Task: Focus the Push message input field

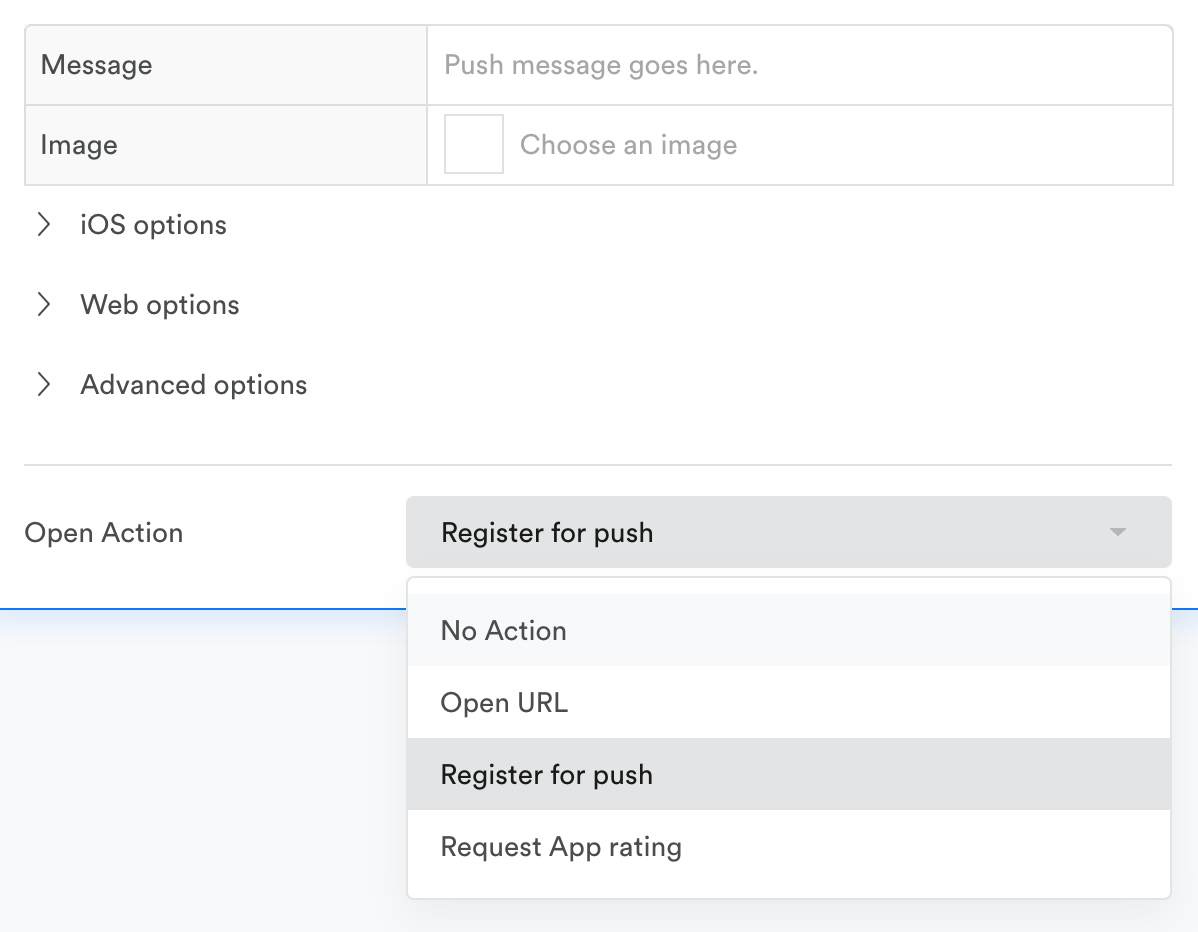Action: click(798, 66)
